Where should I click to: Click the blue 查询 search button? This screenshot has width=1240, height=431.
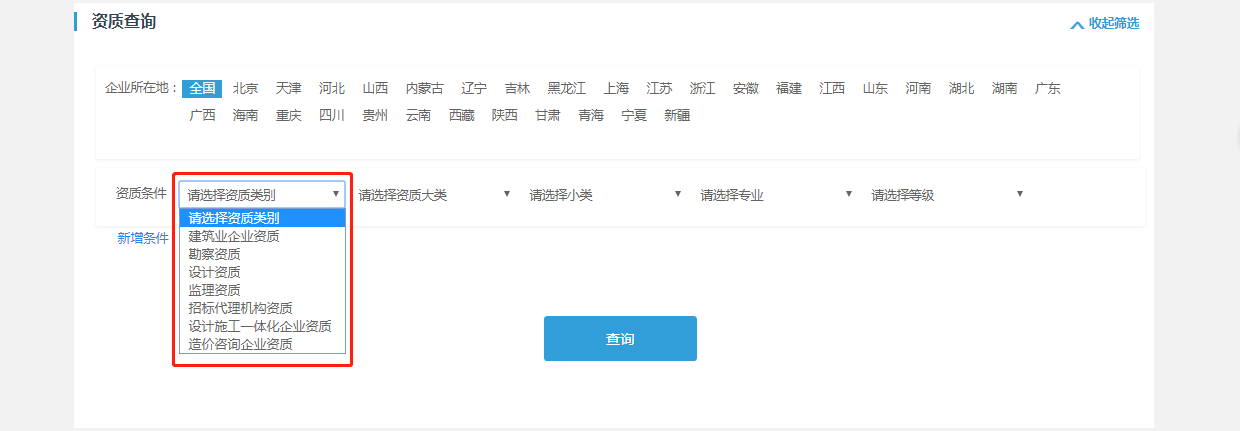pos(620,339)
